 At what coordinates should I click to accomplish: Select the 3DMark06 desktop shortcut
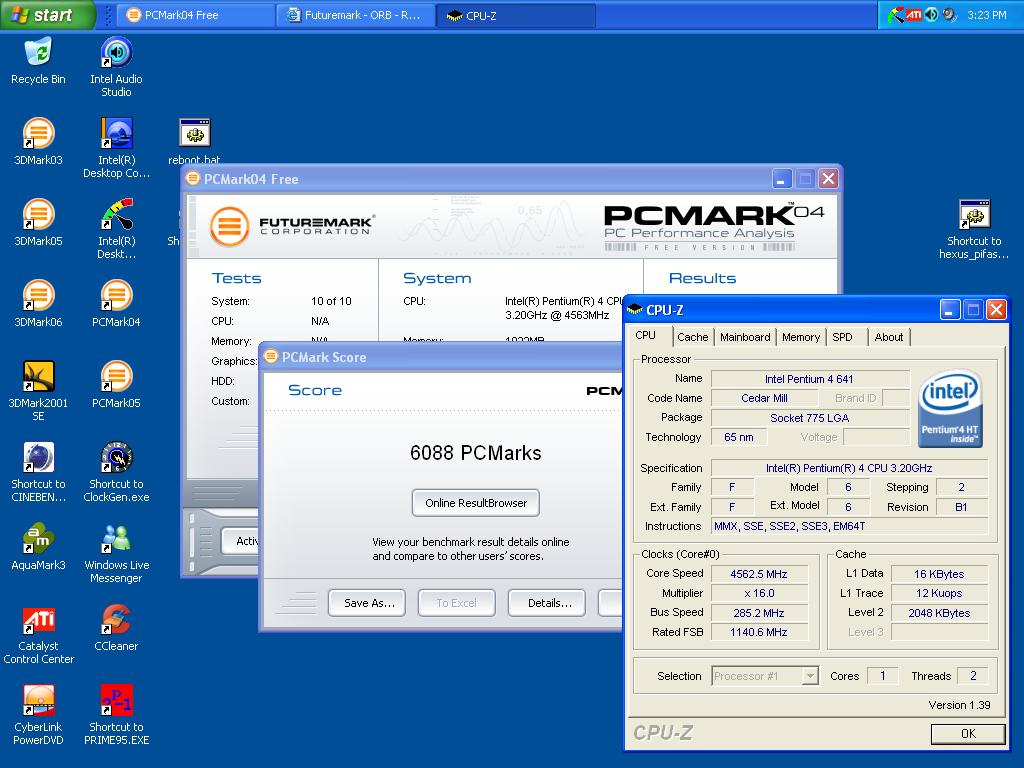tap(39, 304)
